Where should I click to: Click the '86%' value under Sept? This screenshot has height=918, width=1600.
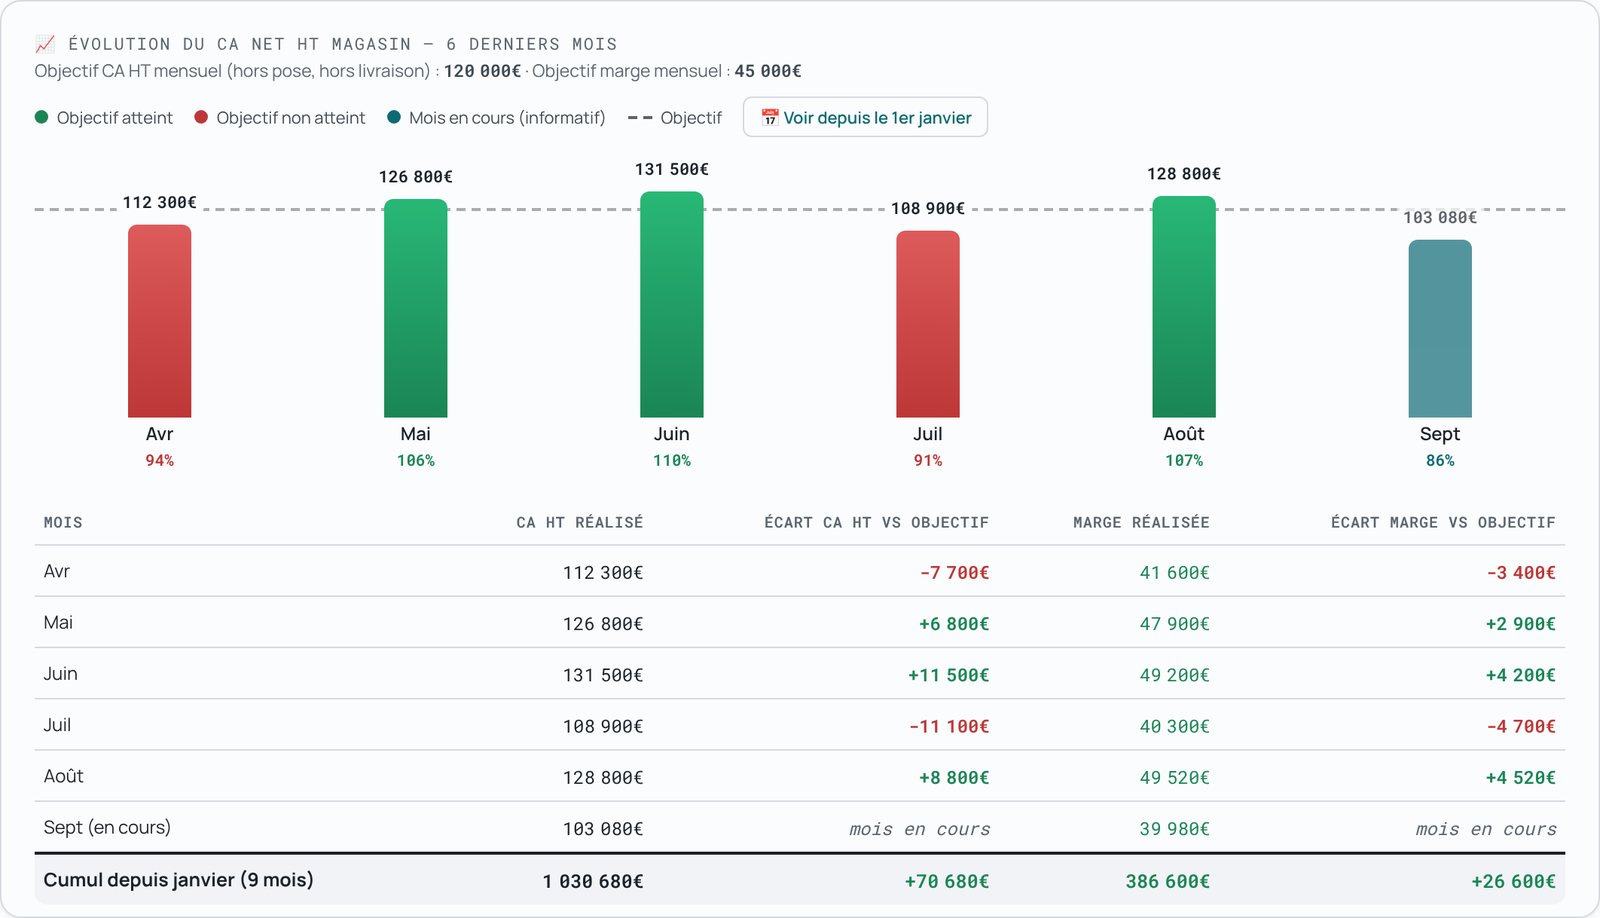(1440, 461)
